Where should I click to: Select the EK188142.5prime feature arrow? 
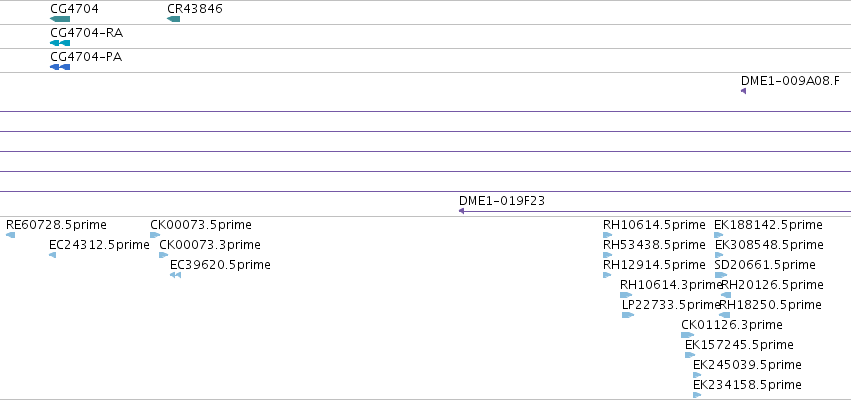point(719,235)
